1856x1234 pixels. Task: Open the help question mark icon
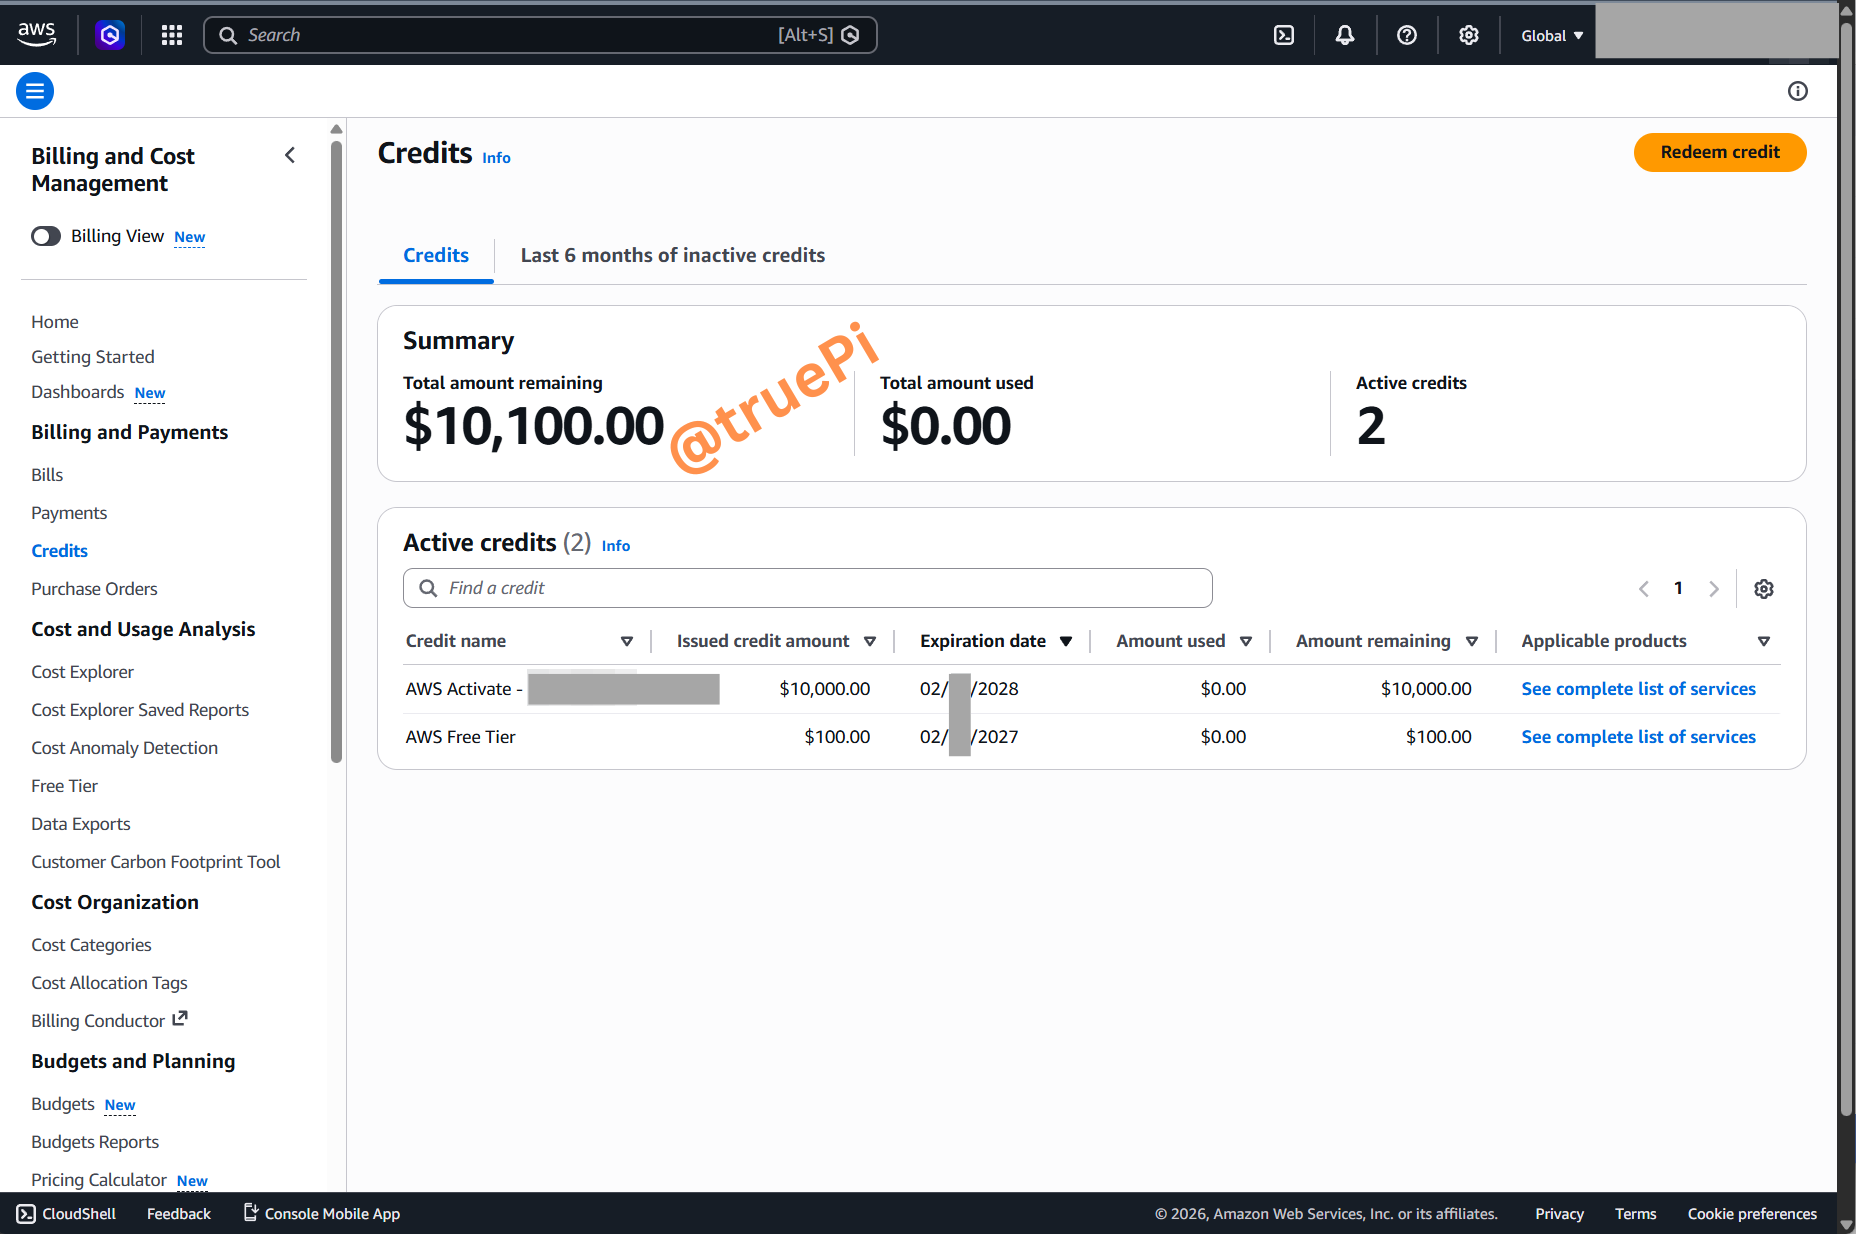point(1407,35)
